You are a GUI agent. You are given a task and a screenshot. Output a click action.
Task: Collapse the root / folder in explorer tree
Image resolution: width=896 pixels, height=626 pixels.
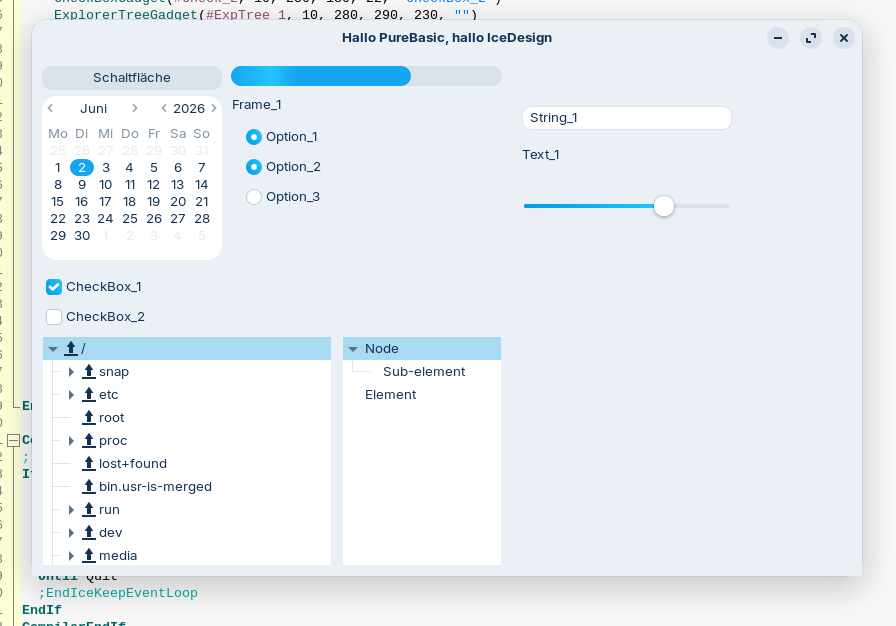pyautogui.click(x=53, y=348)
